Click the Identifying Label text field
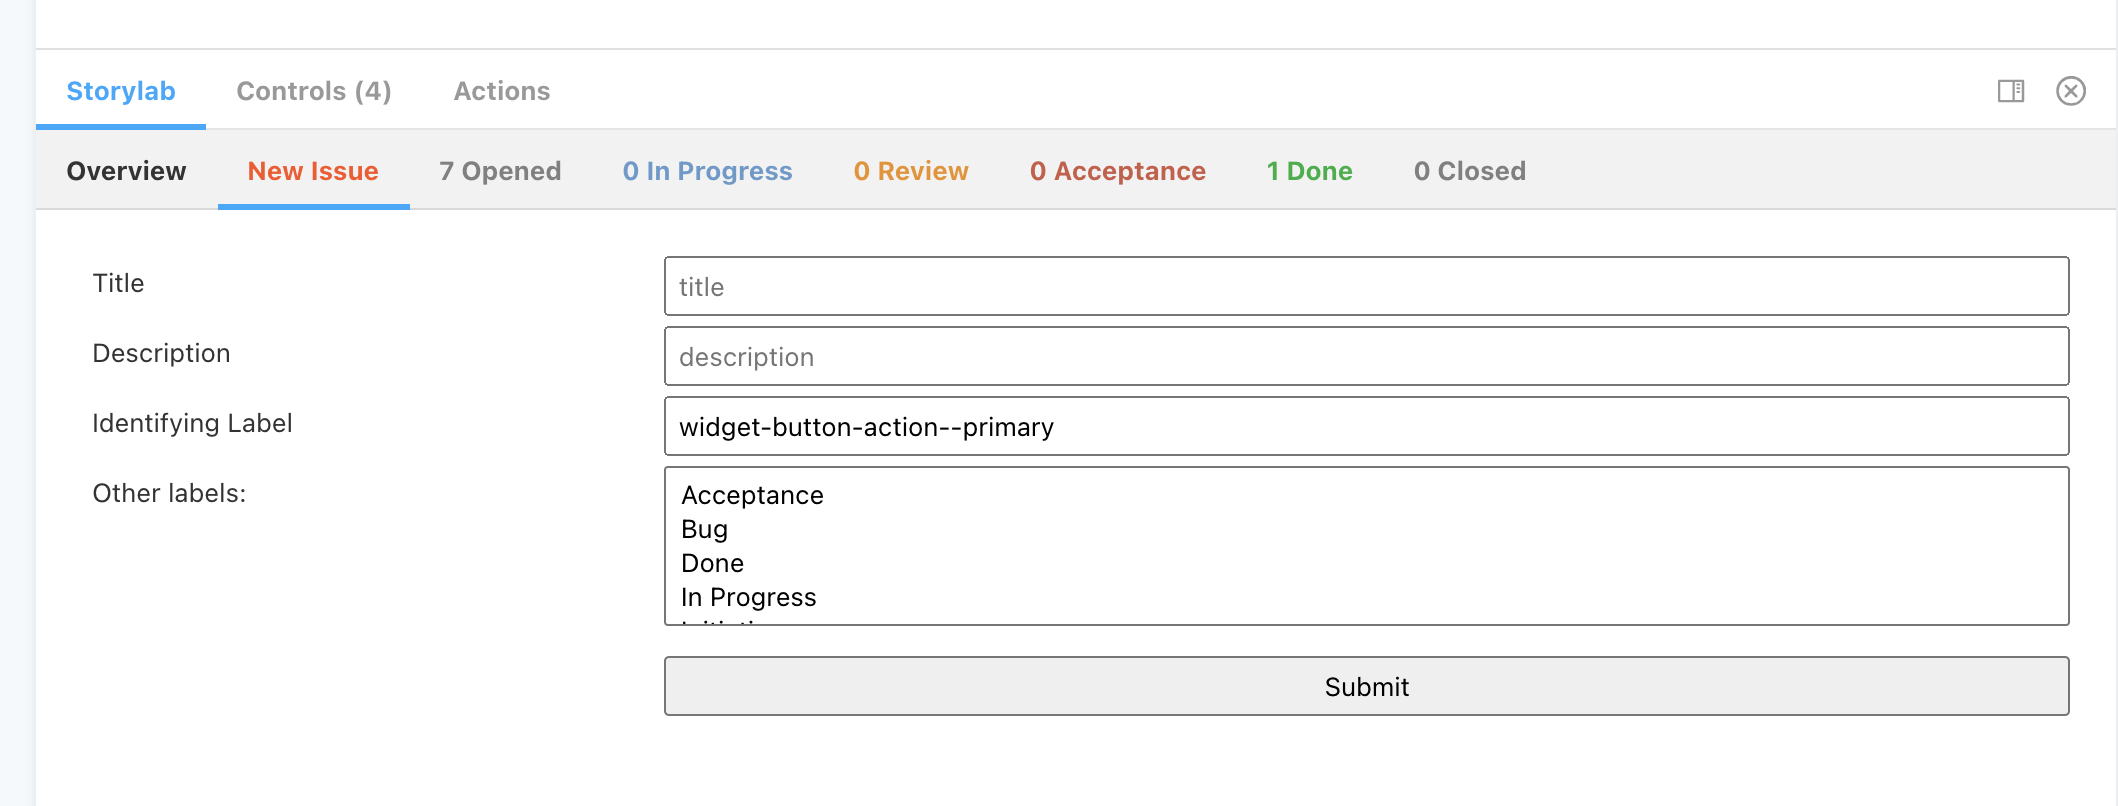 point(1366,427)
